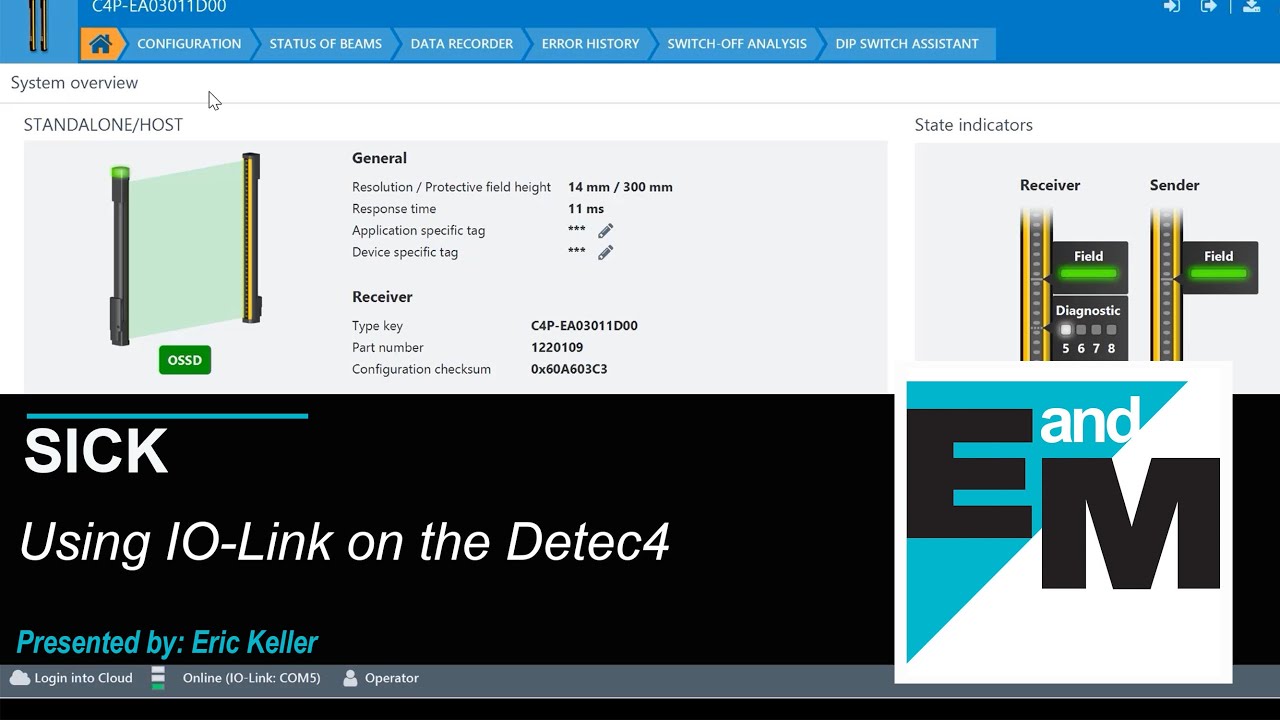Click the download to device icon

coord(1251,6)
